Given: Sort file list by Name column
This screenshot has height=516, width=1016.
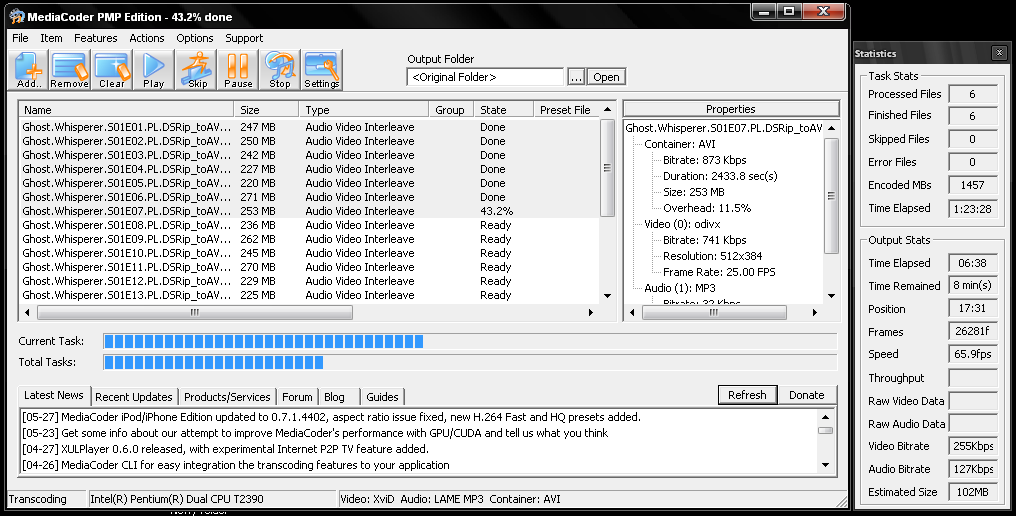Looking at the screenshot, I should [x=126, y=110].
